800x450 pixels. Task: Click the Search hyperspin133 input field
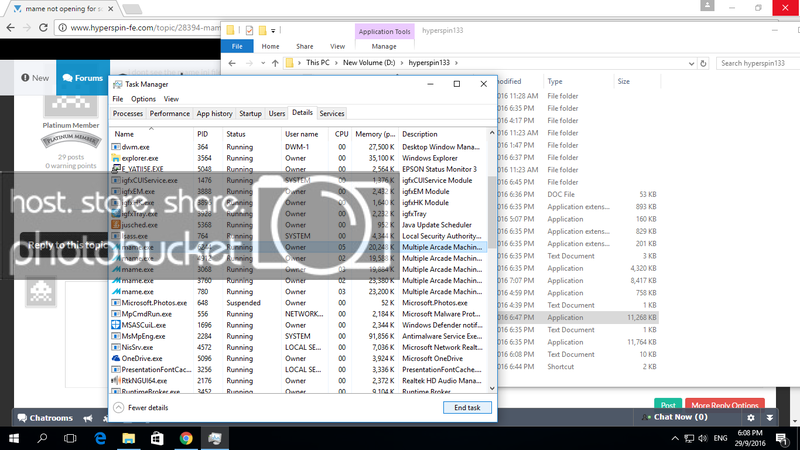[756, 63]
